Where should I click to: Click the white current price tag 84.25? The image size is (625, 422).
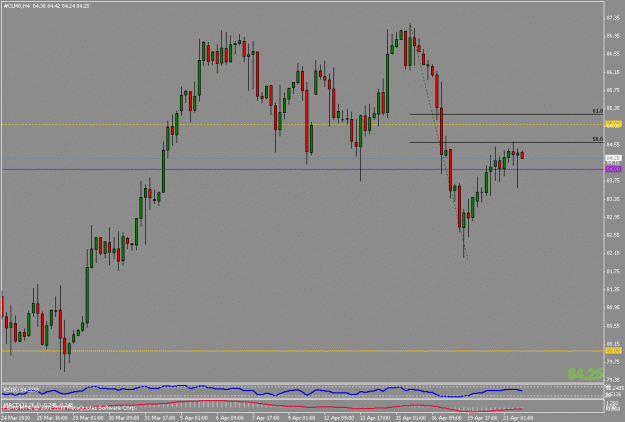click(x=613, y=158)
